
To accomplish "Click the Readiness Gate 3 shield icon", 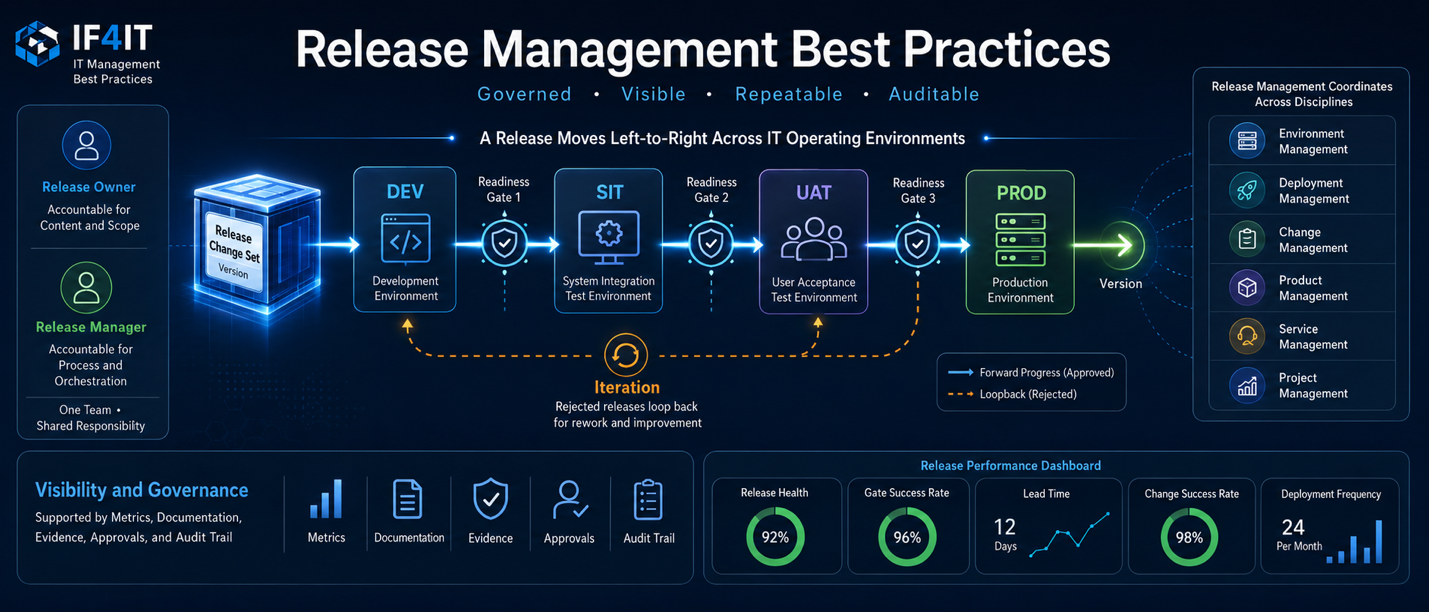I will click(x=917, y=244).
